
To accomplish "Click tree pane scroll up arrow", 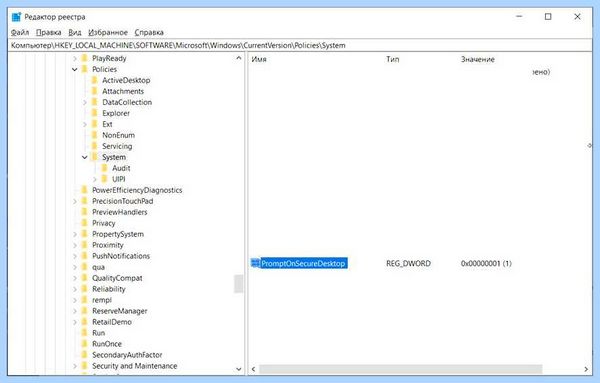I will [239, 58].
